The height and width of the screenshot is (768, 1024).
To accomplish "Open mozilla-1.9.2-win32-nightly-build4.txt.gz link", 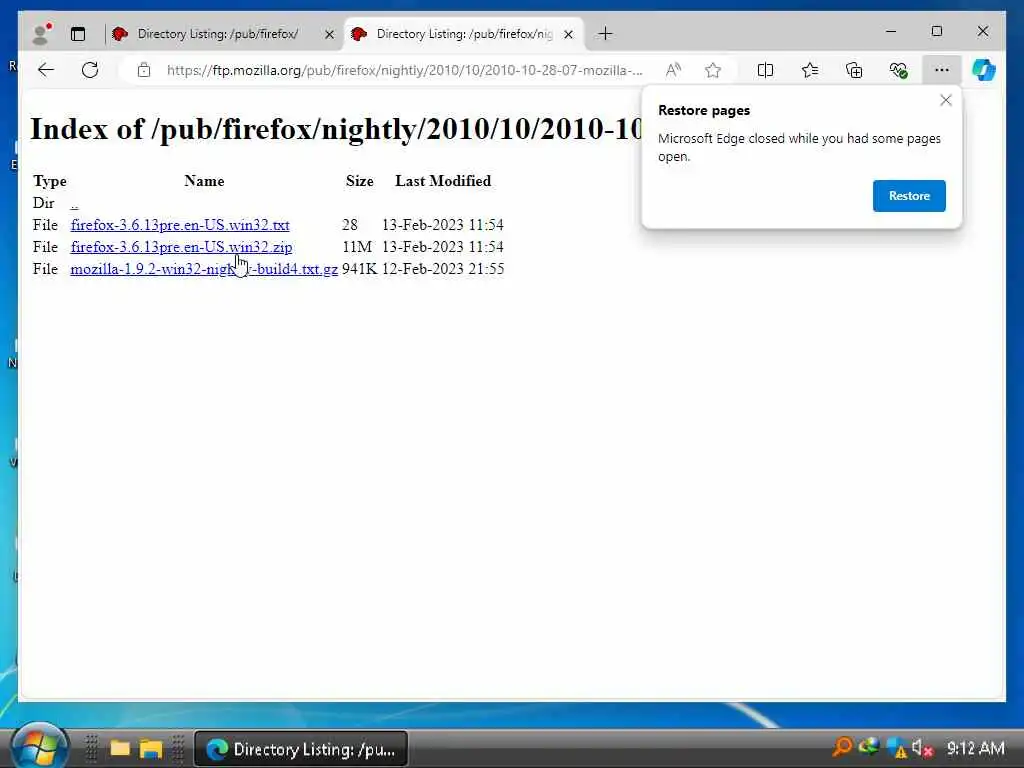I will tap(204, 269).
